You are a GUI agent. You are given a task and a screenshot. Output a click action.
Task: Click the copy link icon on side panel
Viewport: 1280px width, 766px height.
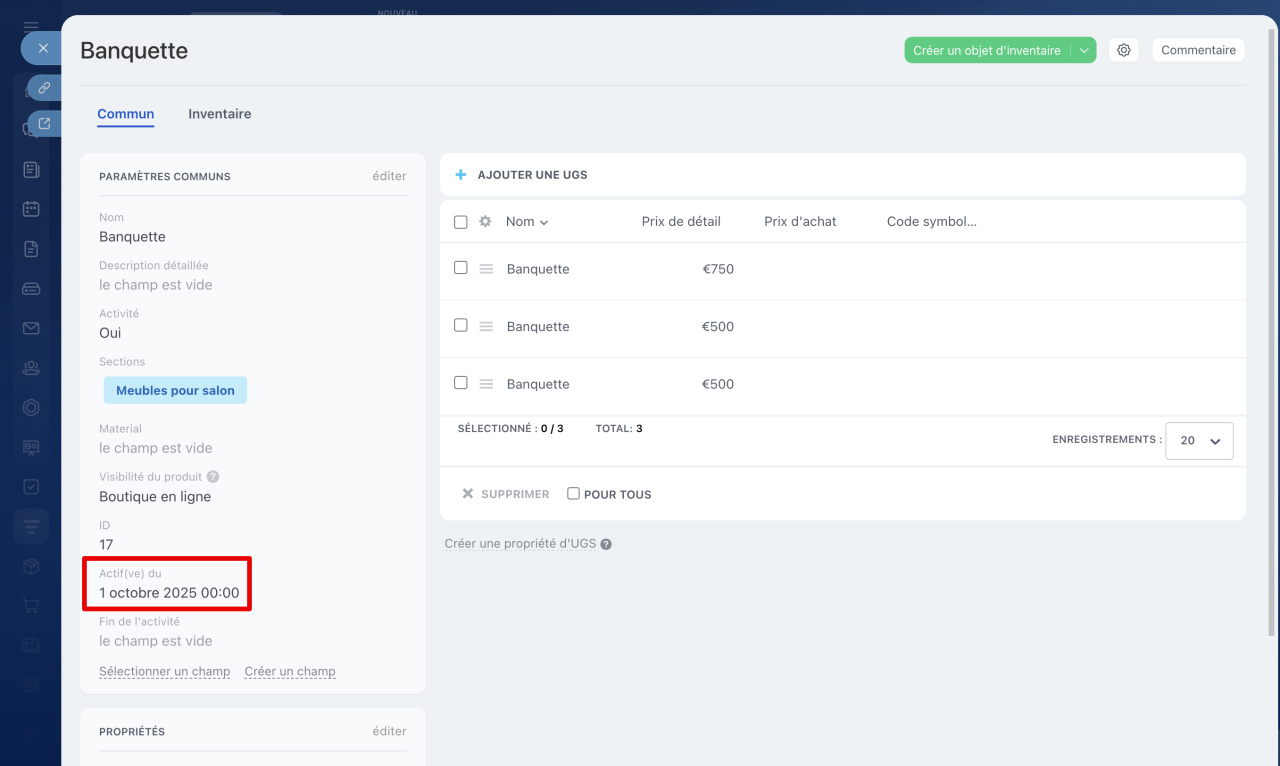[x=44, y=88]
